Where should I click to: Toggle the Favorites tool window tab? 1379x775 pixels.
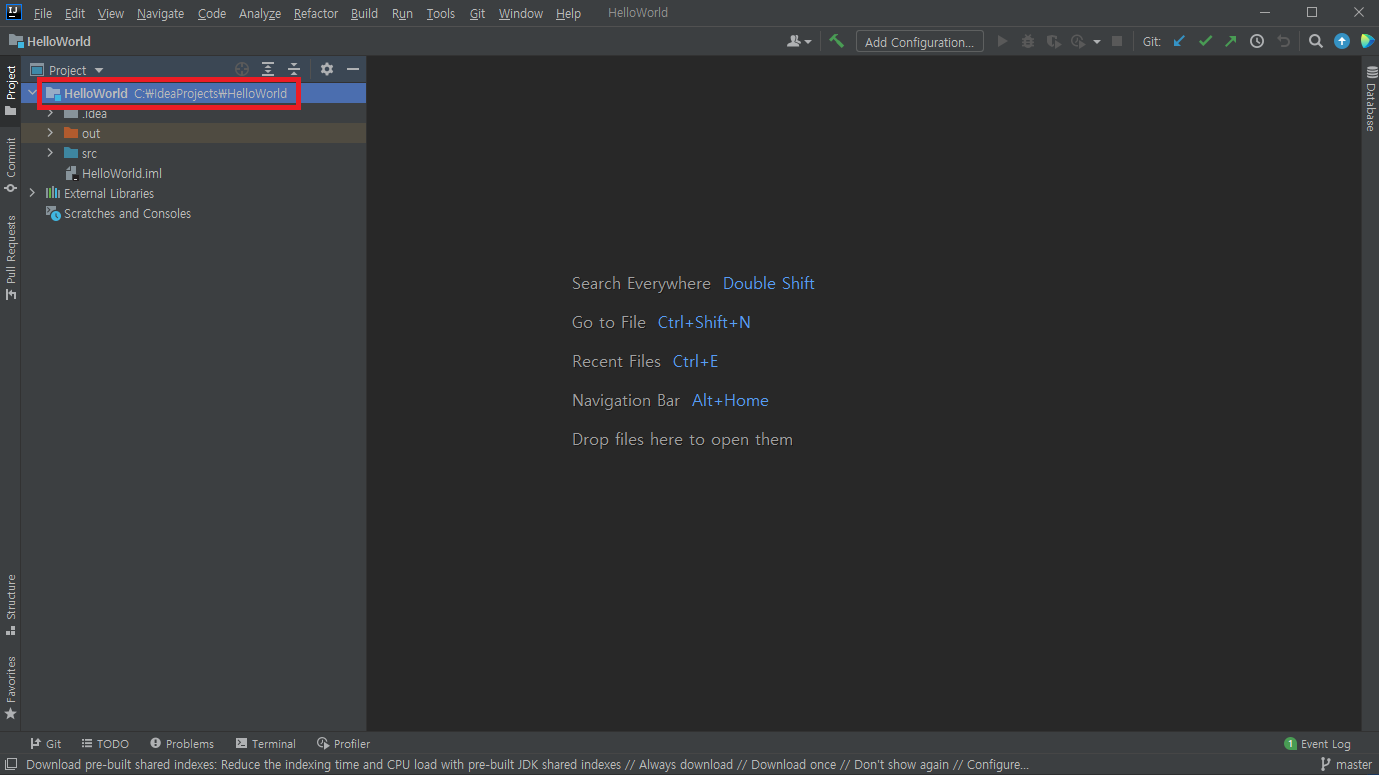(x=10, y=688)
